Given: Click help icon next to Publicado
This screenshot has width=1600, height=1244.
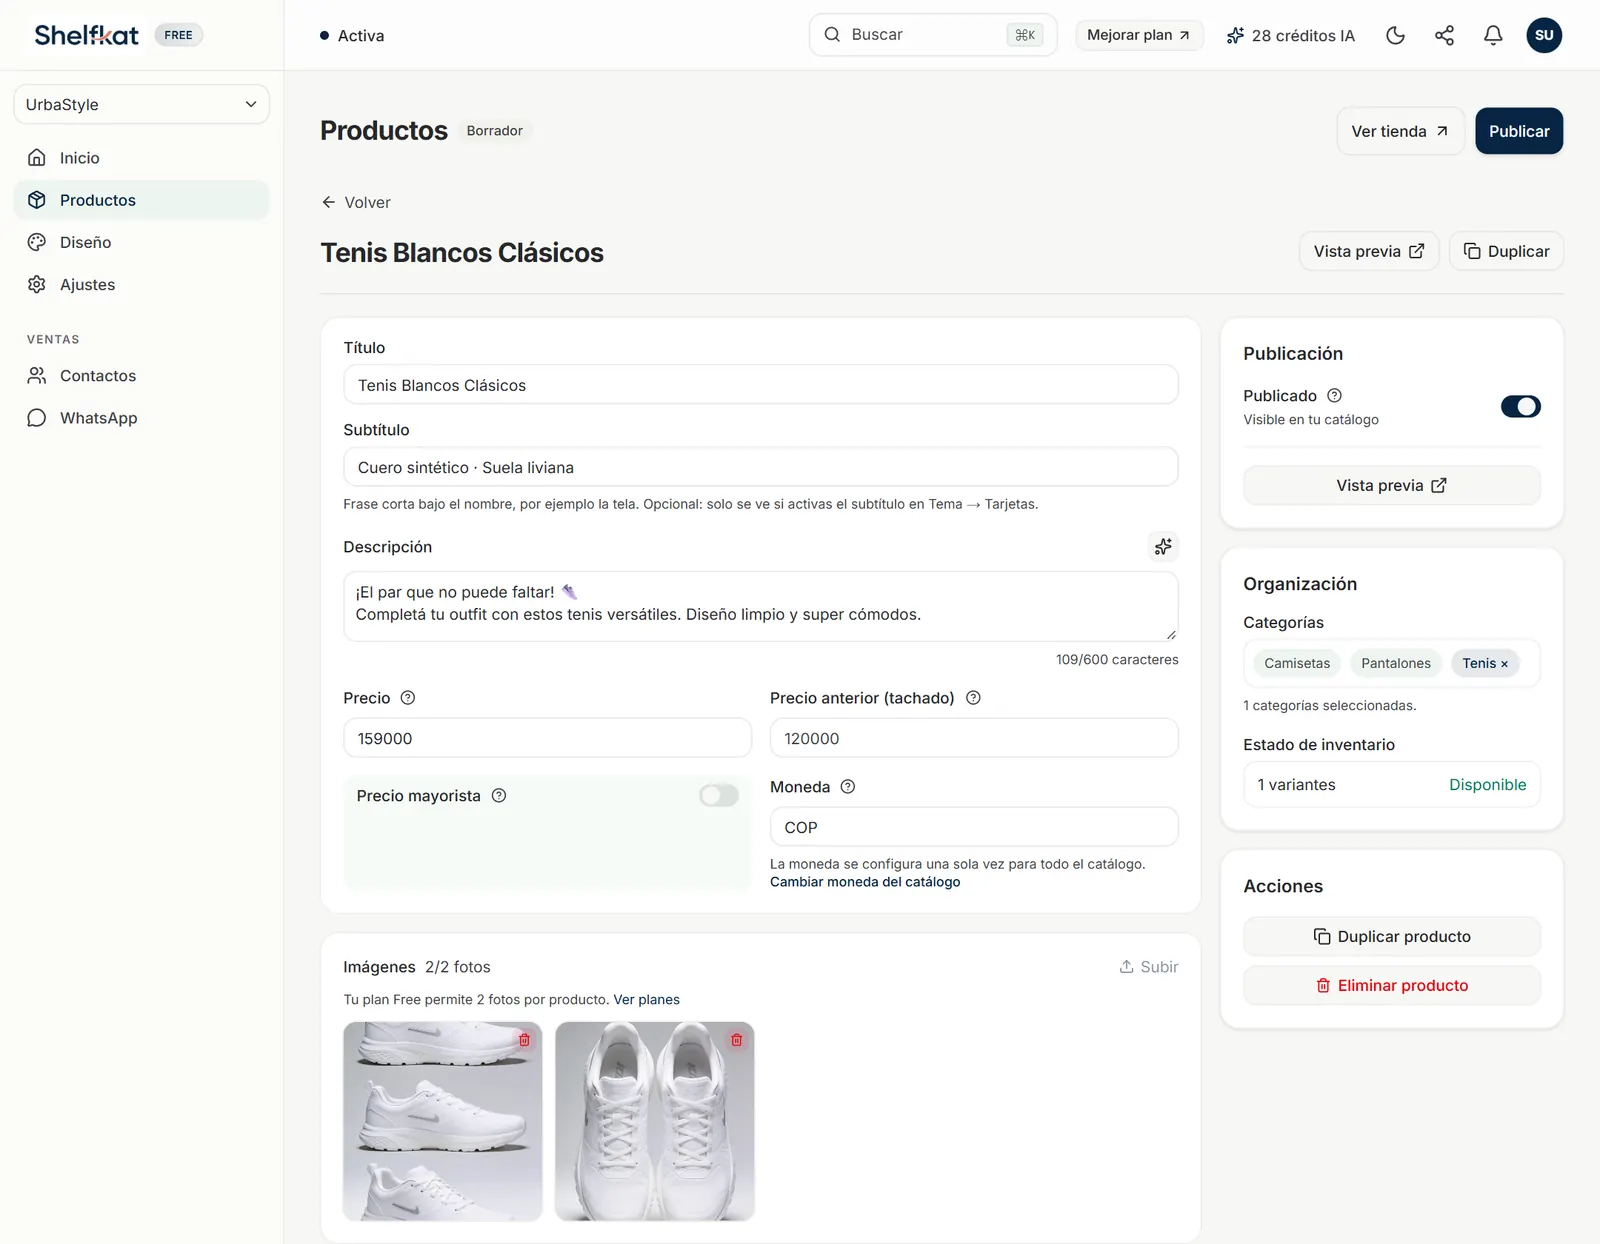Looking at the screenshot, I should (1334, 395).
